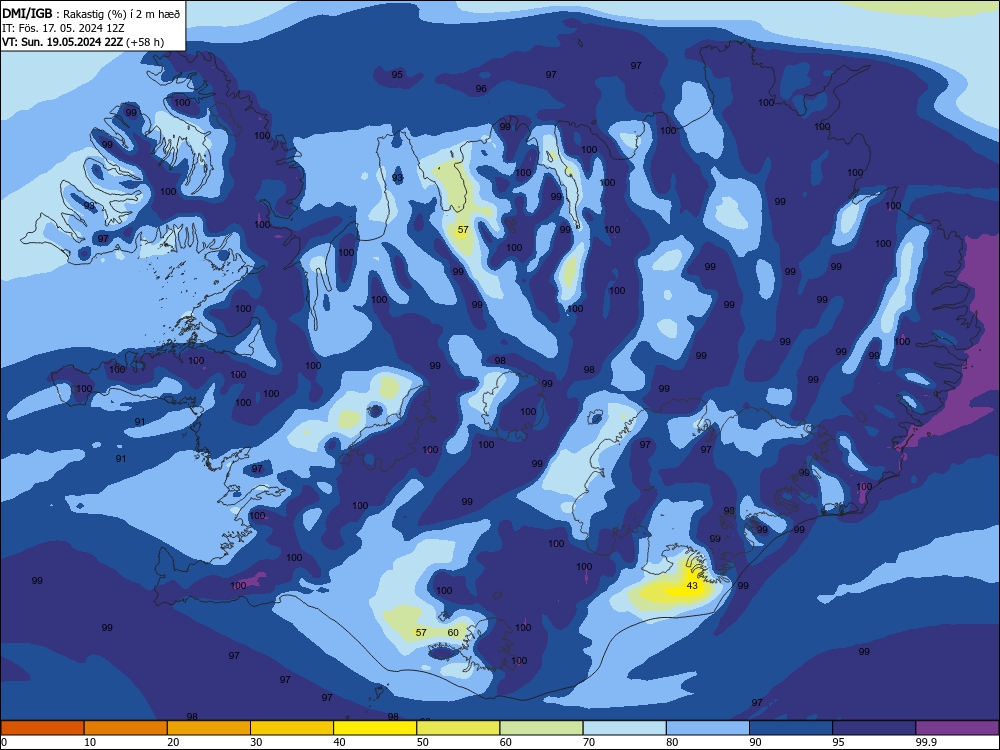Choose the golden 30–40 legend swatch

(292, 728)
